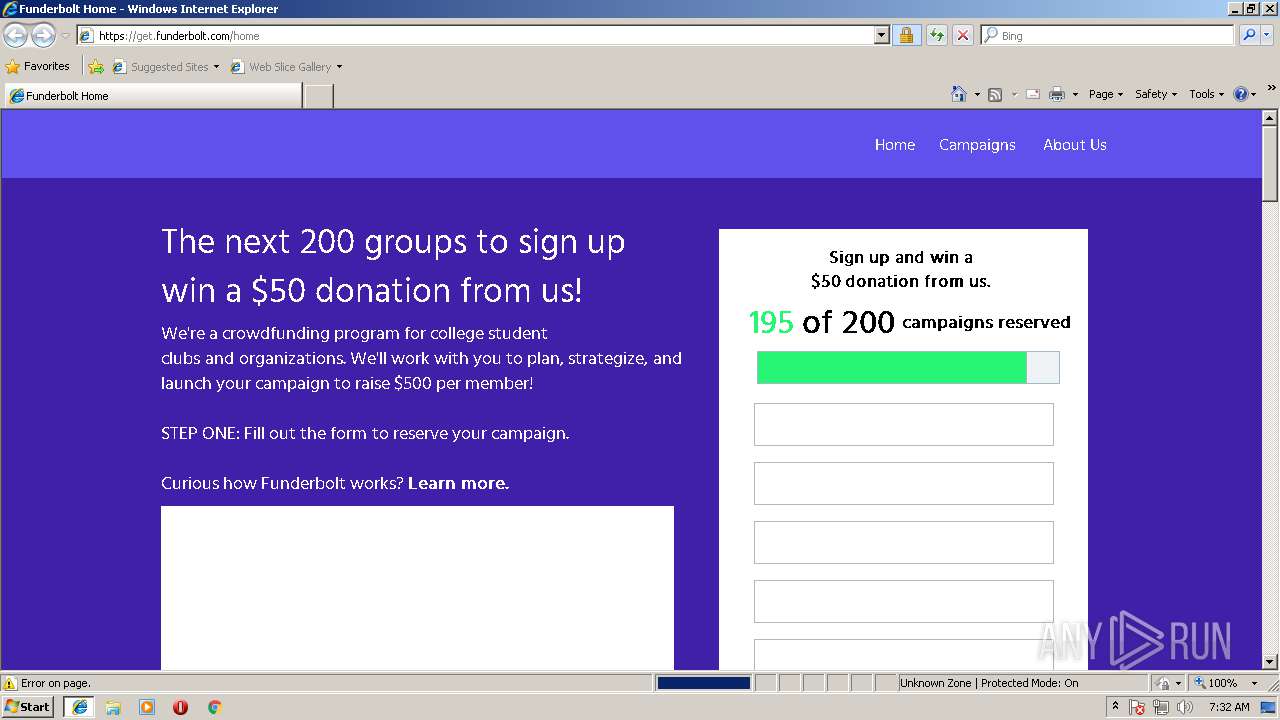Open Windows Media Player taskbar icon
The height and width of the screenshot is (720, 1280).
(x=147, y=707)
